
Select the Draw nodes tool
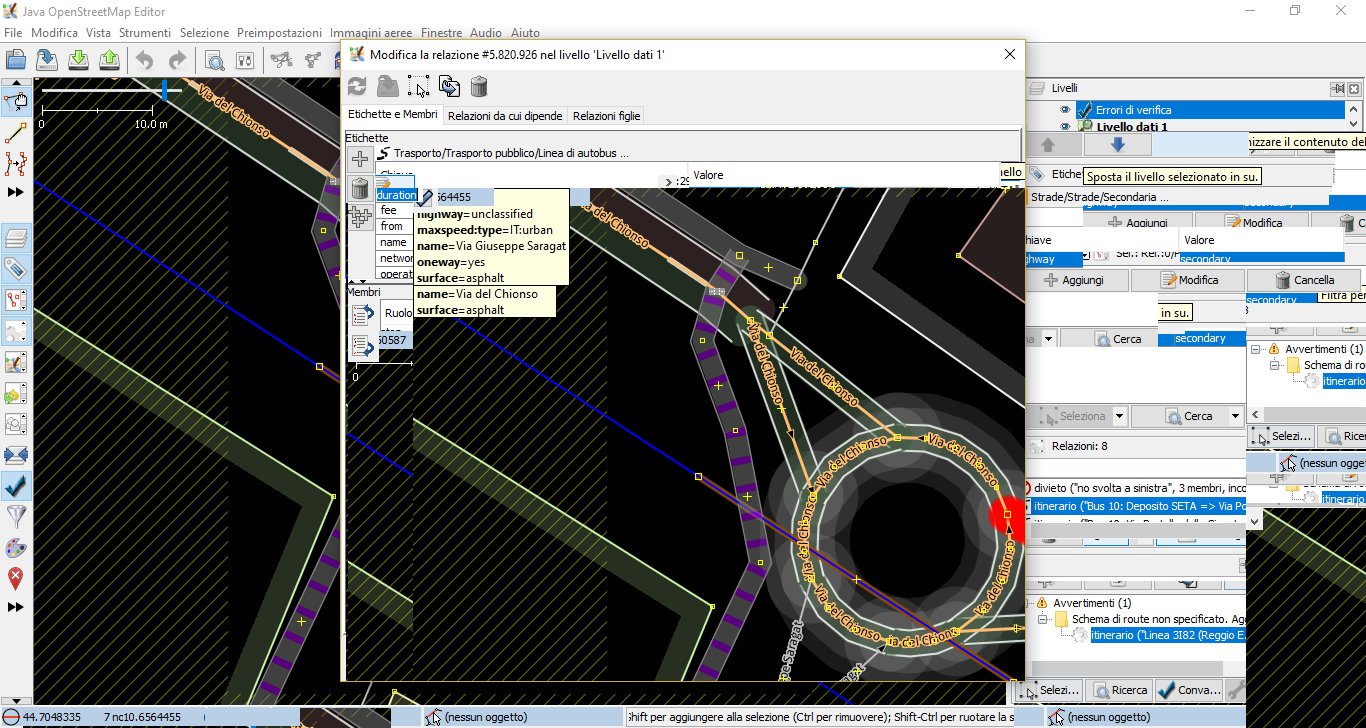[16, 132]
